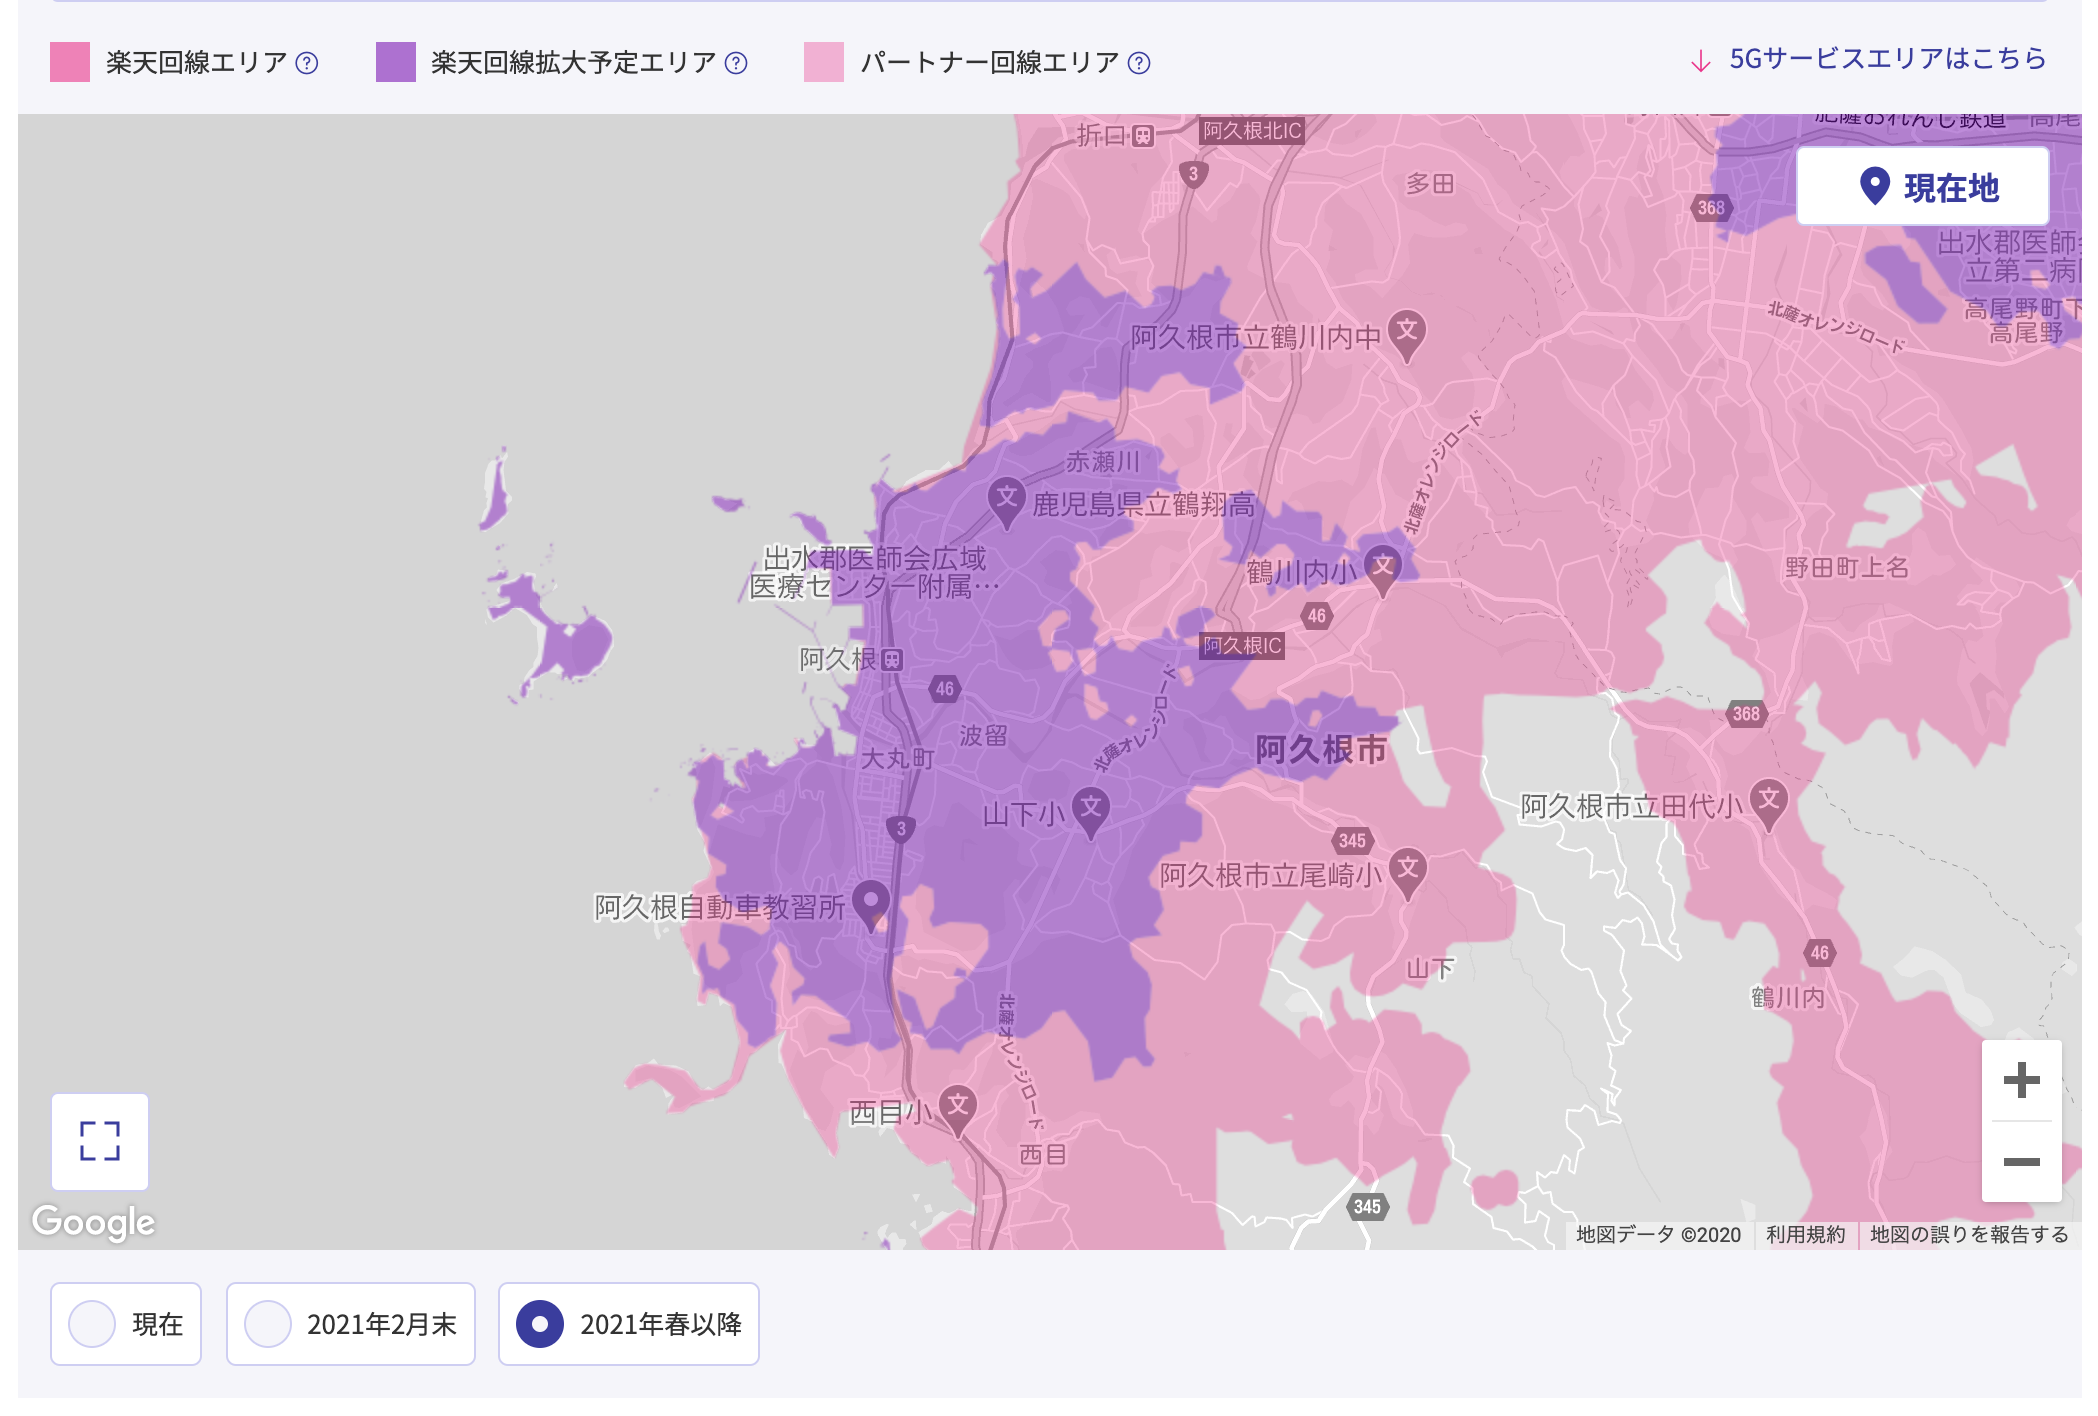Click school marker for 阿久根市立尾崎小
The image size is (2098, 1416).
tap(1408, 873)
